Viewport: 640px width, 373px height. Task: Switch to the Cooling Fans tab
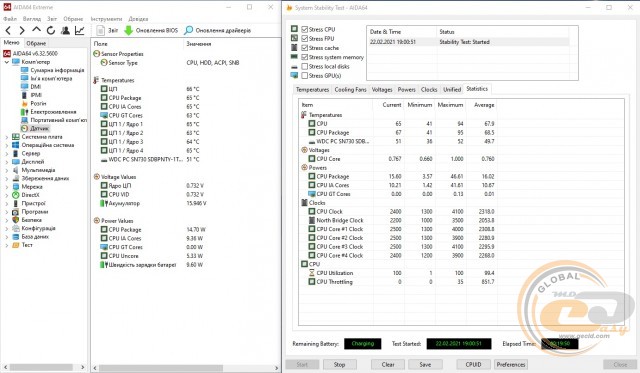tap(350, 90)
